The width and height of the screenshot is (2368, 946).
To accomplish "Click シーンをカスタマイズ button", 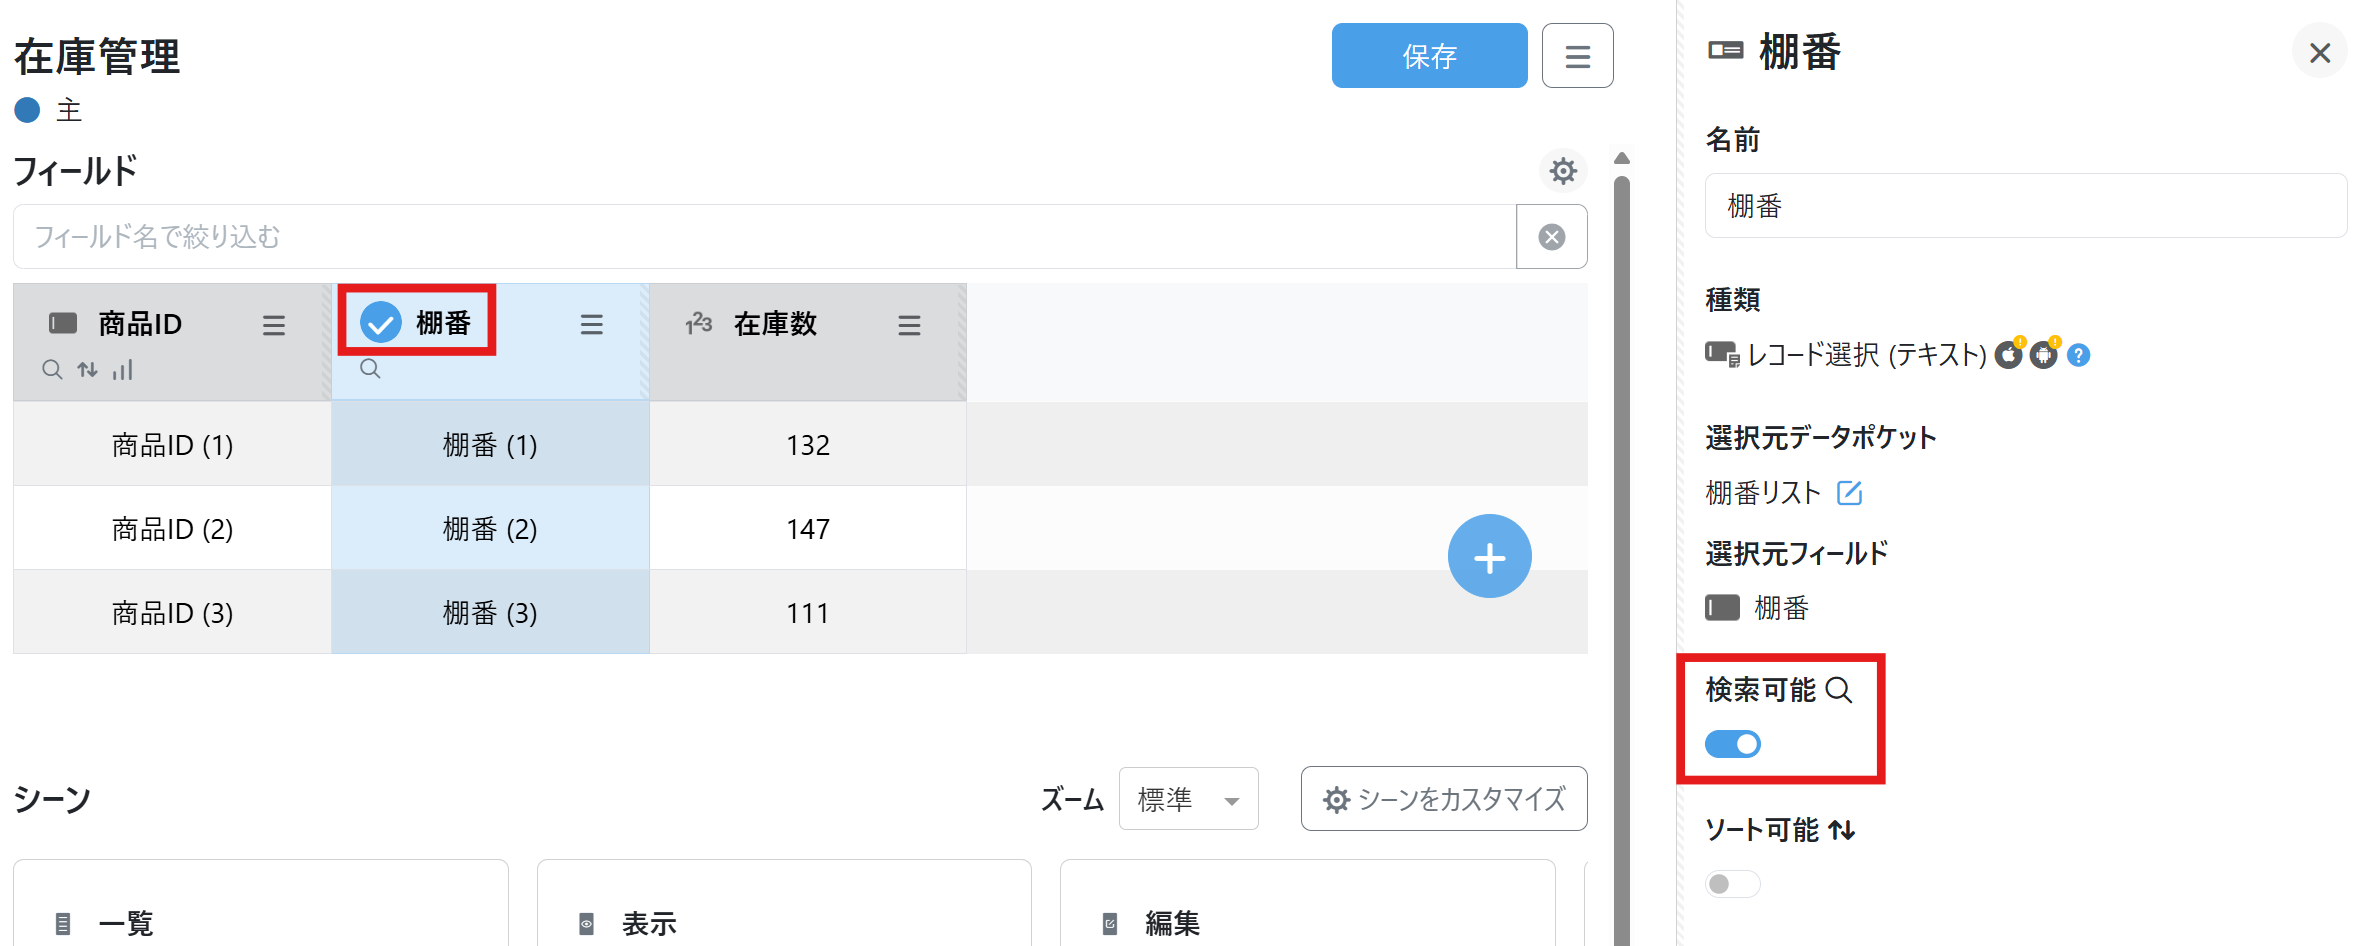I will click(1443, 799).
